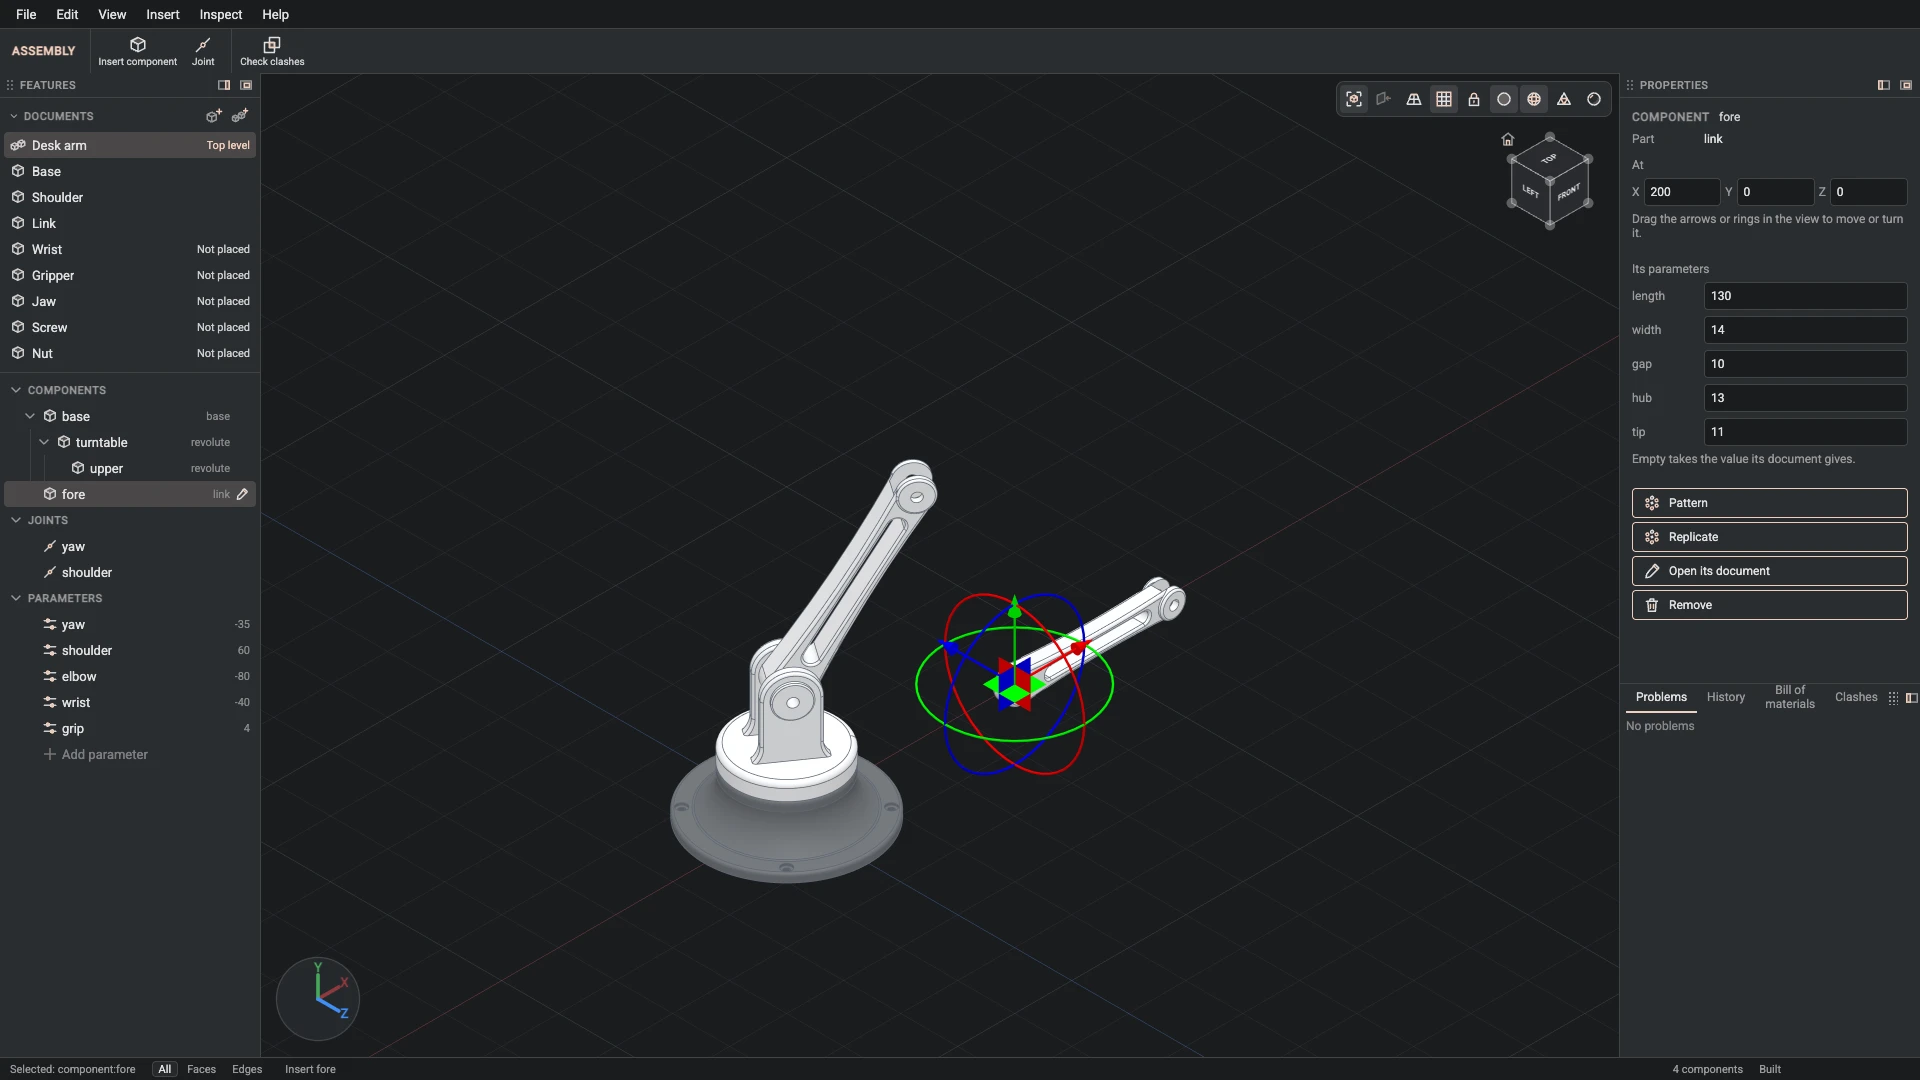
Task: Click the TOP face of the view cube
Action: click(x=1549, y=159)
